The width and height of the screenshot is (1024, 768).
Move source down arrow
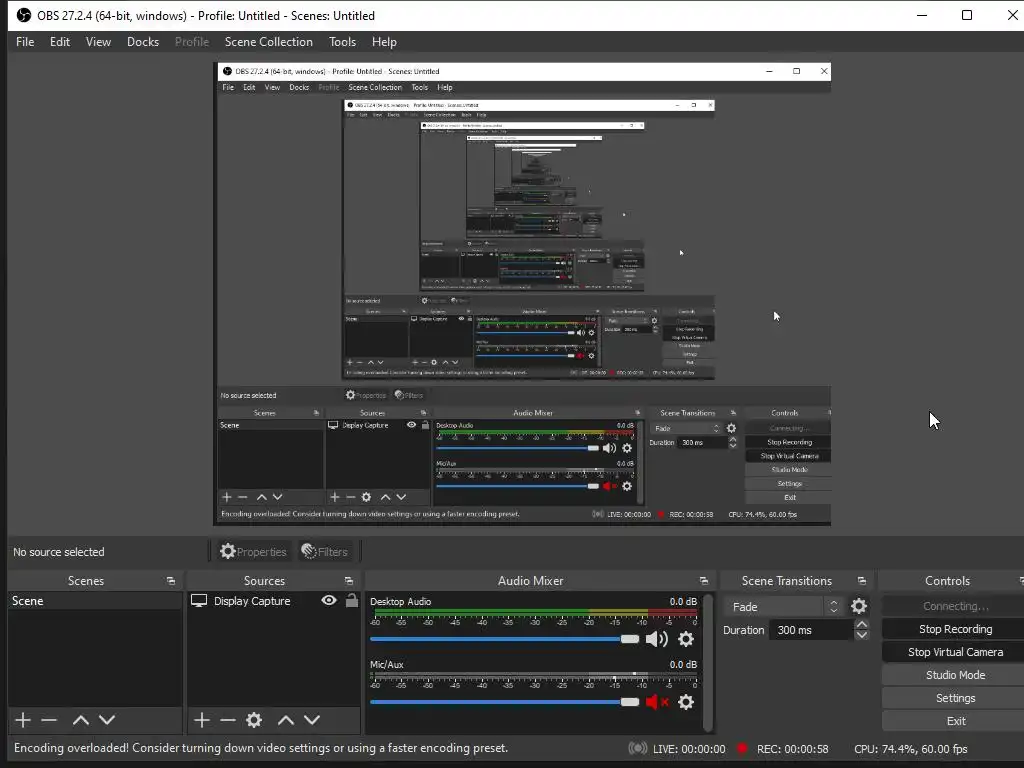click(x=312, y=720)
